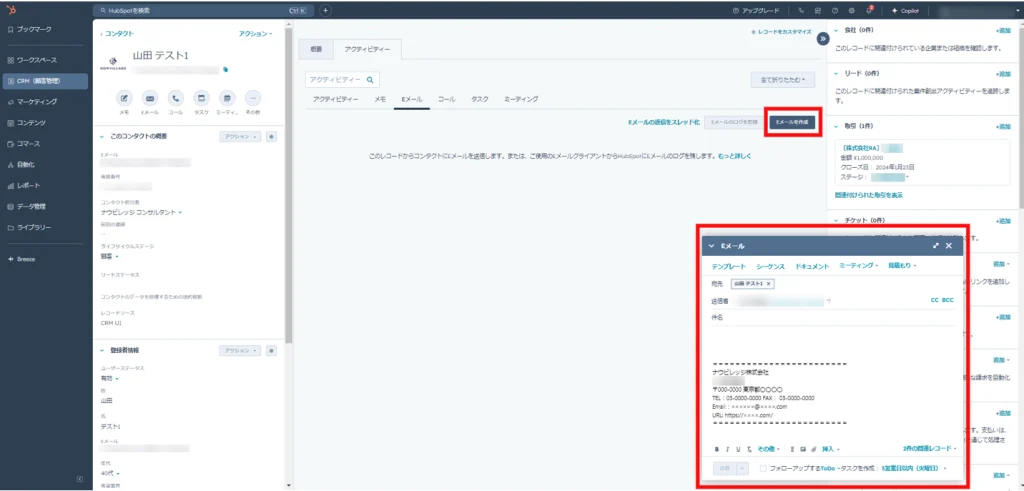Open settings gear icon in top bar
Viewport: 1024px width, 491px height.
[x=852, y=10]
